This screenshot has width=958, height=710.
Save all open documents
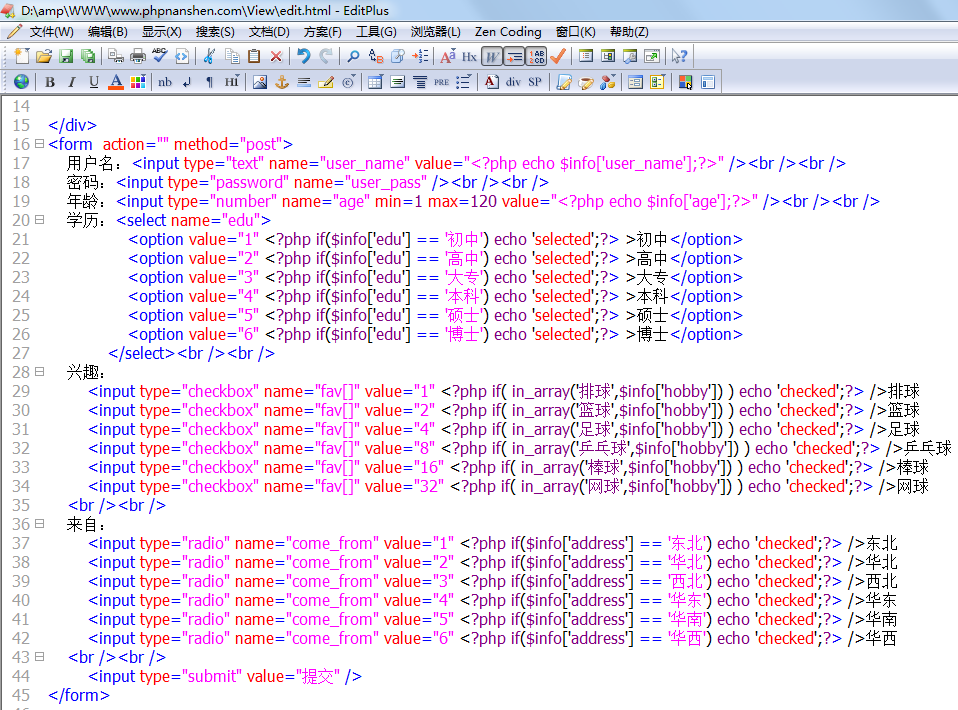click(88, 56)
